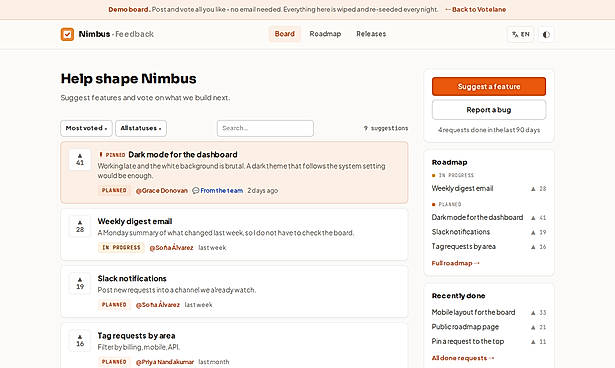Click author @Sofía Álvarez on Slack notifications

(158, 305)
